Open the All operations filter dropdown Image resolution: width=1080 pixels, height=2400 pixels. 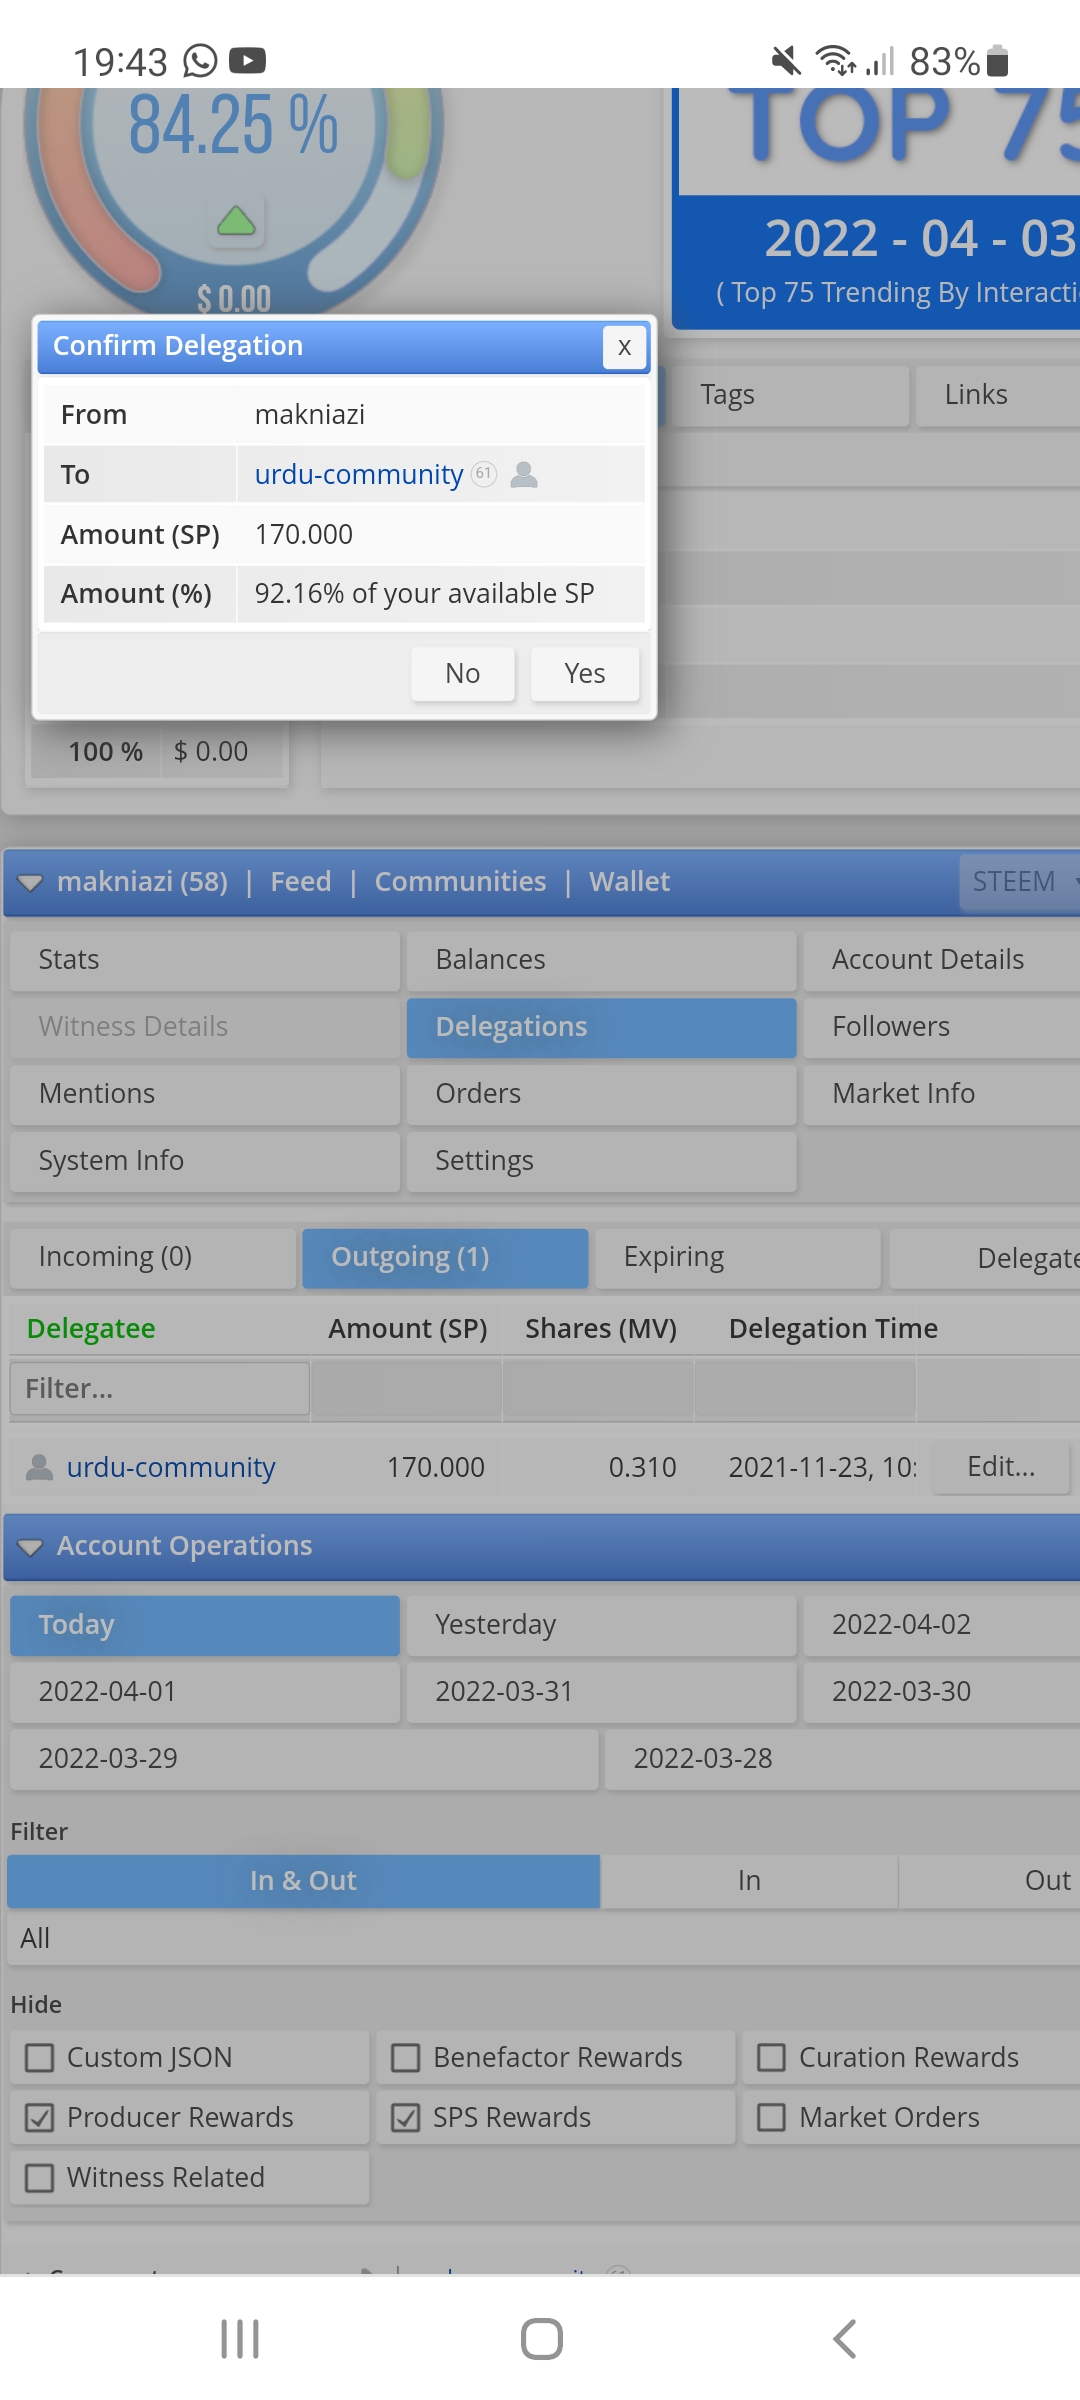544,1939
